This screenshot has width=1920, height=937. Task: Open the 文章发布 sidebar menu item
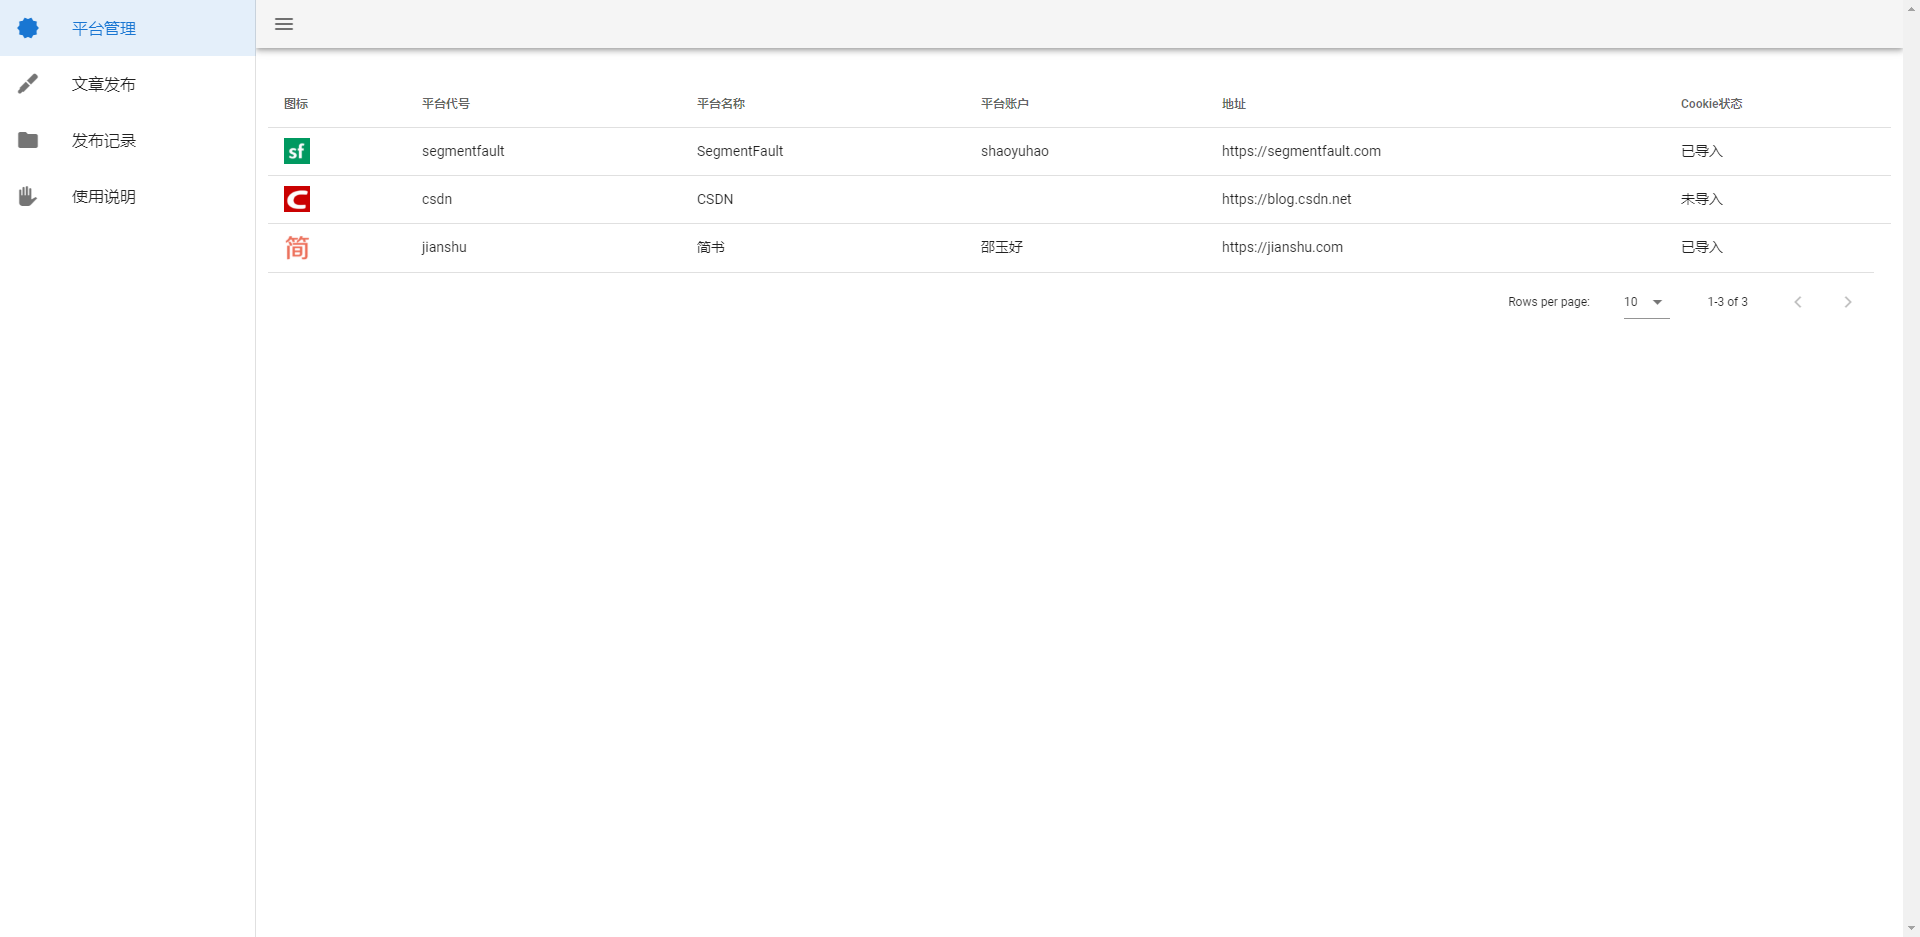click(104, 84)
